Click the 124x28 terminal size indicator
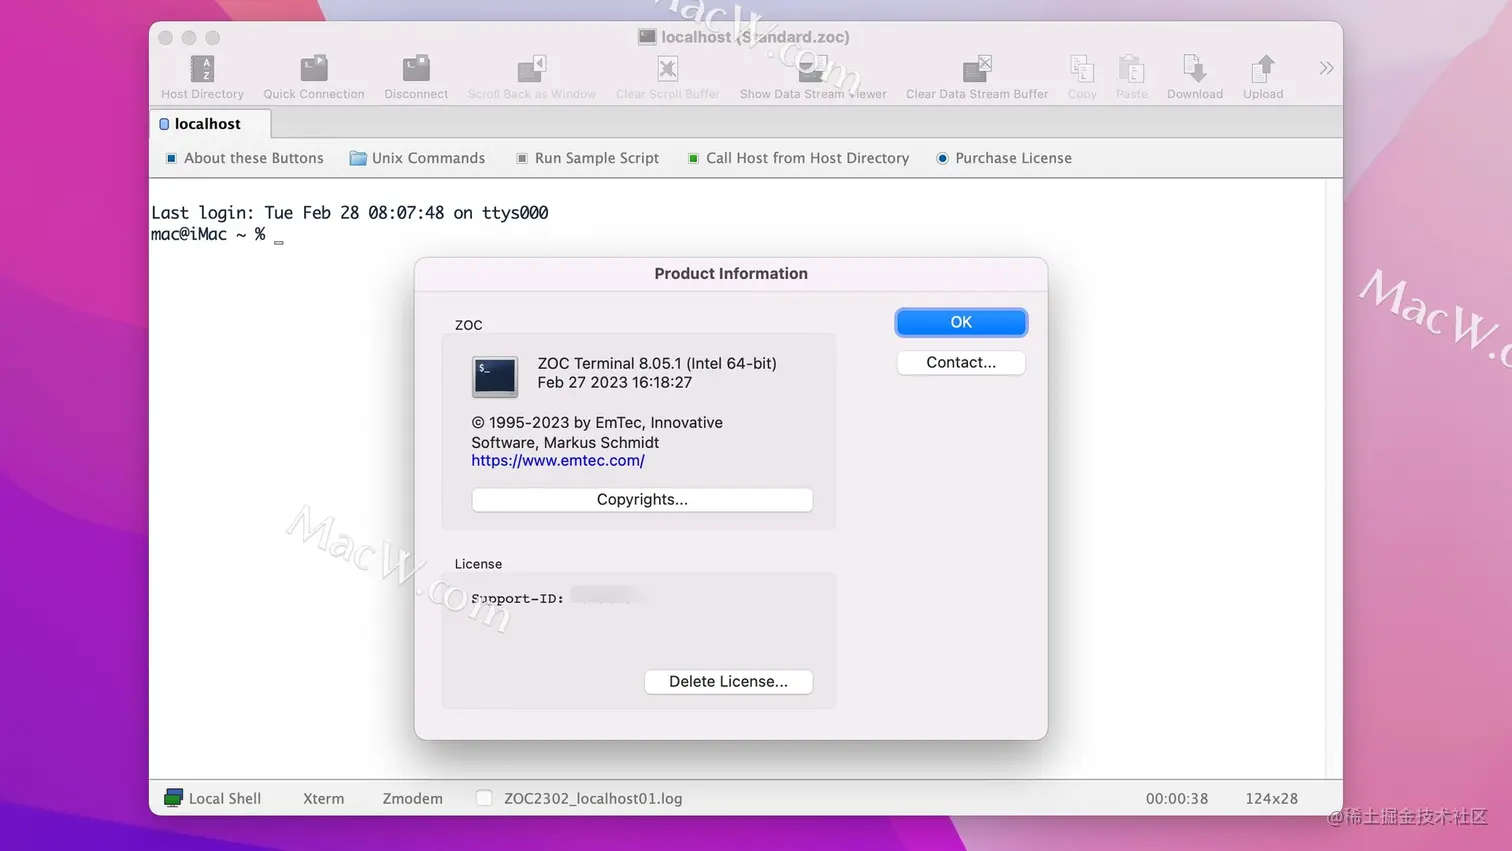1512x851 pixels. click(x=1271, y=799)
